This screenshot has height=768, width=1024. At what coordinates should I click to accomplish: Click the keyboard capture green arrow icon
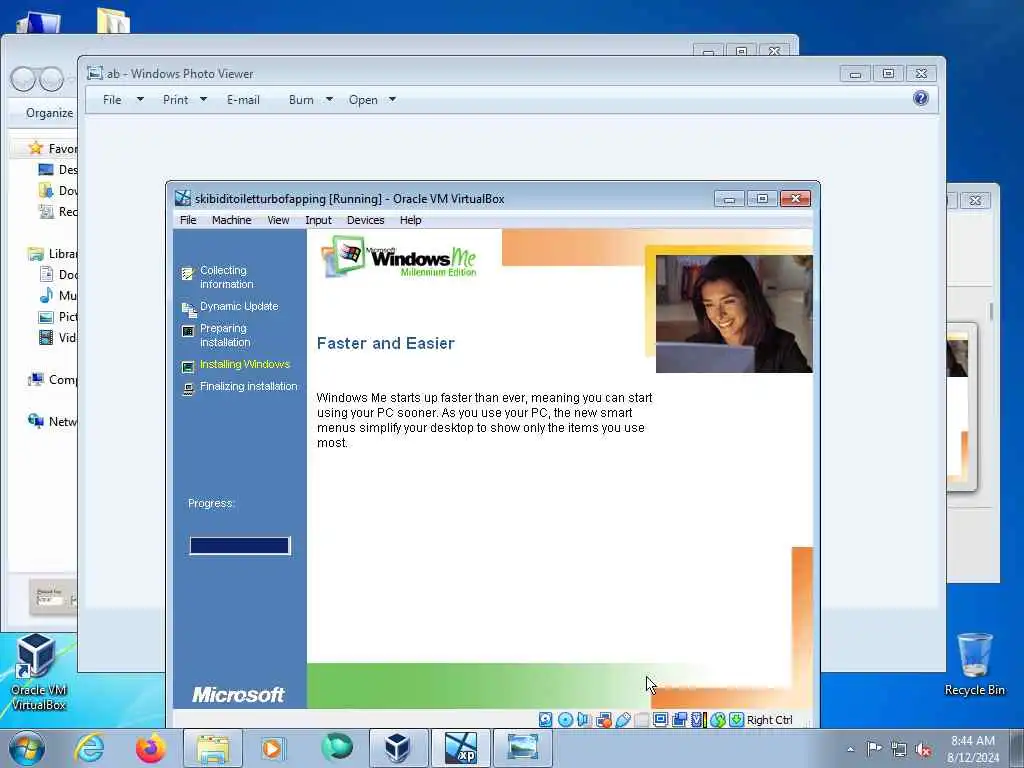736,720
